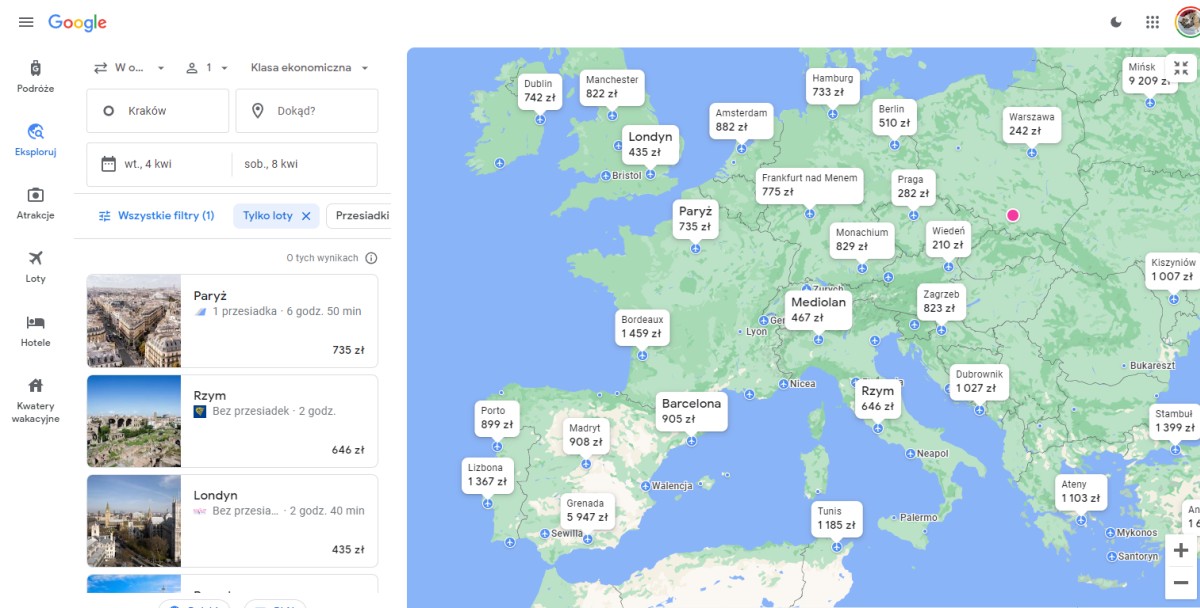The height and width of the screenshot is (608, 1200).
Task: Open the Loty section from the sidebar
Action: (x=35, y=265)
